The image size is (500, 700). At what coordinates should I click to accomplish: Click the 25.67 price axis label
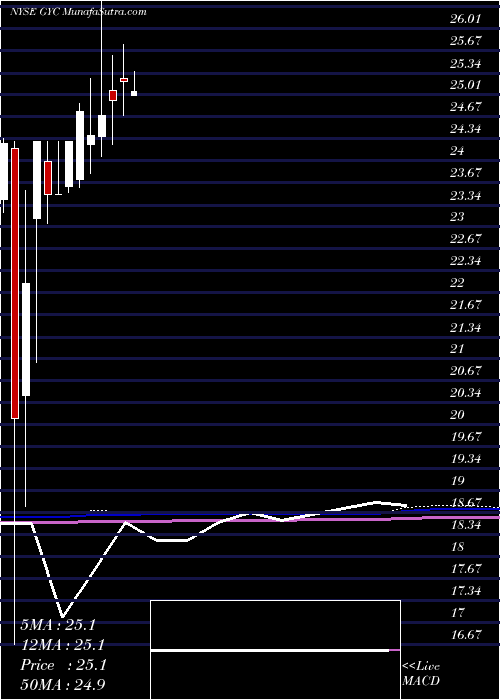(466, 41)
